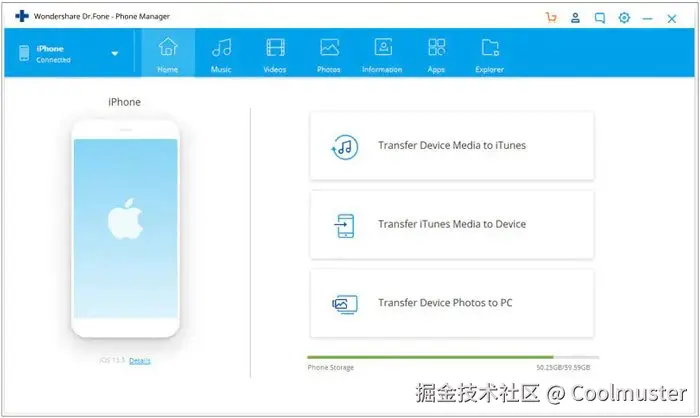700x418 pixels.
Task: Minimize the Dr.Fone window
Action: [x=647, y=19]
